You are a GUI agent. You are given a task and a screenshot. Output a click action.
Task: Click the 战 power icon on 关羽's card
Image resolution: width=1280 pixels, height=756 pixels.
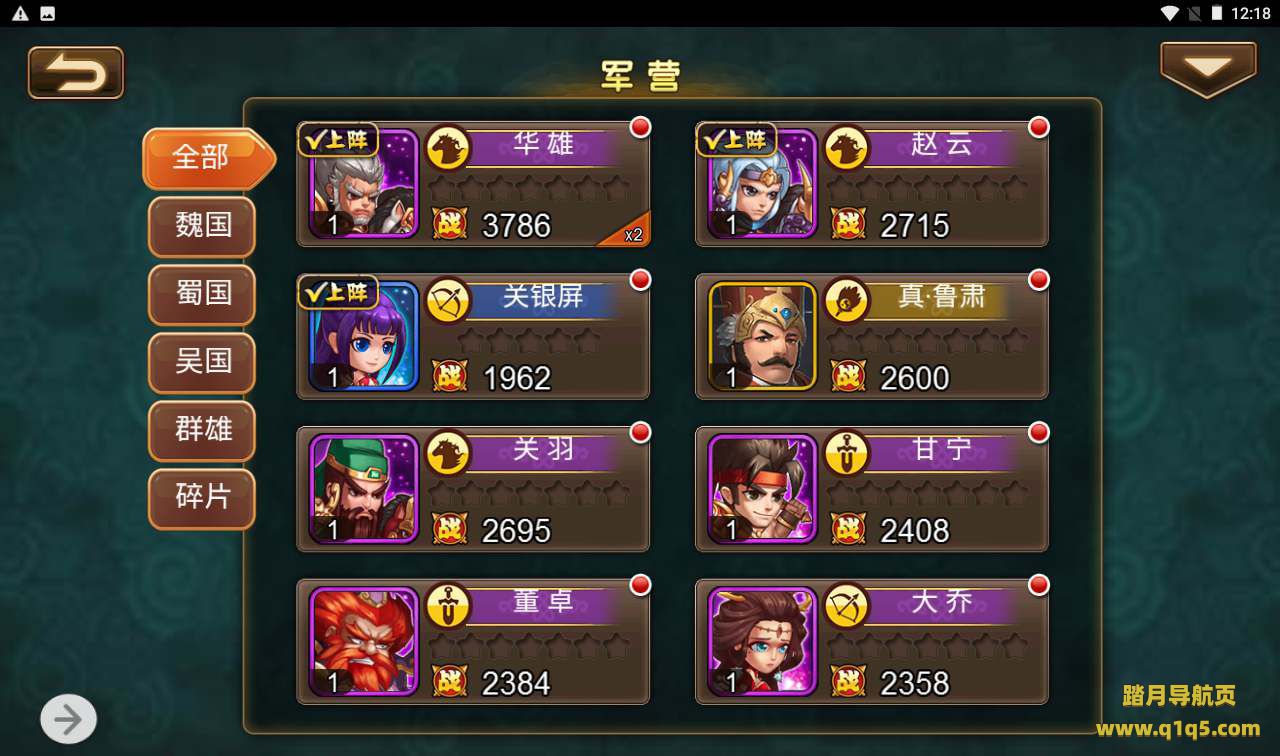tap(450, 529)
